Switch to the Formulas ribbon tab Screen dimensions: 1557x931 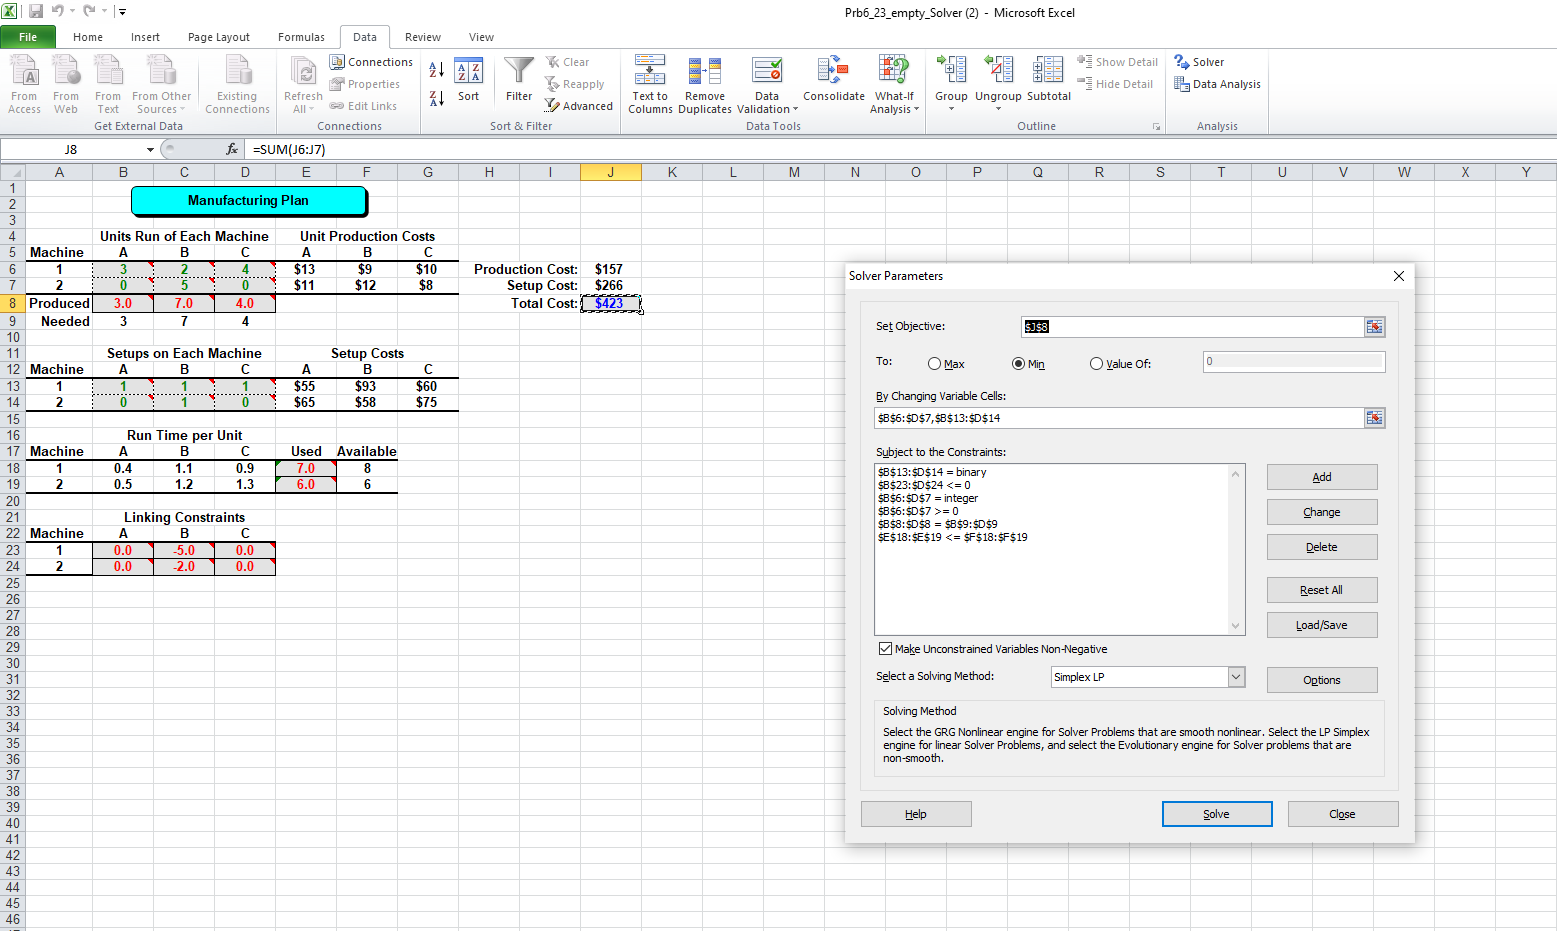coord(301,37)
